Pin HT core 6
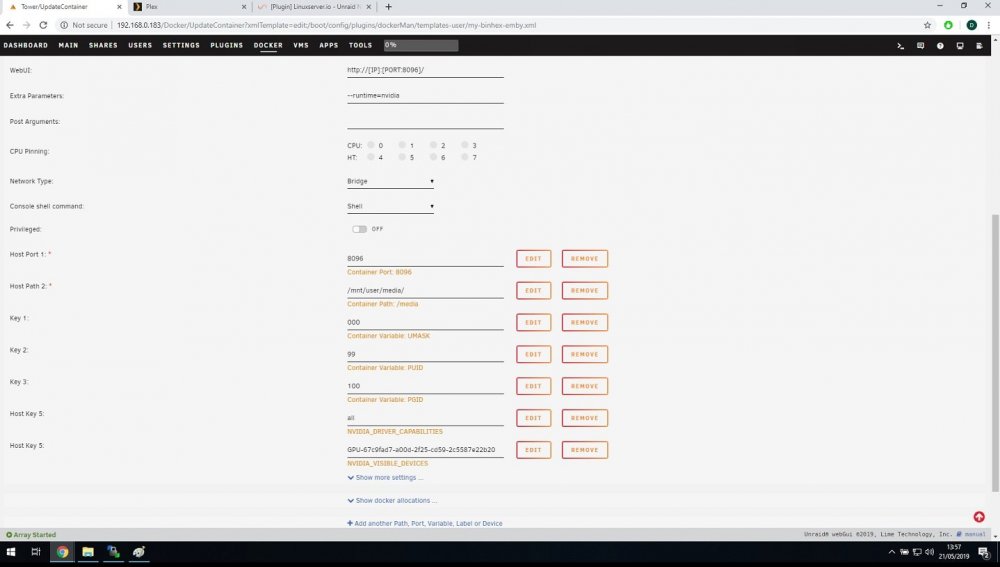 pos(434,157)
